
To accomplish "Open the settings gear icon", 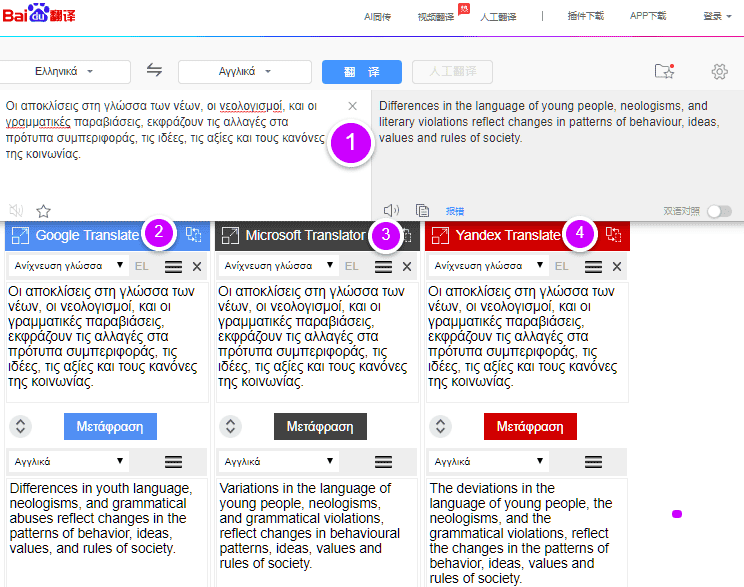I will point(719,72).
